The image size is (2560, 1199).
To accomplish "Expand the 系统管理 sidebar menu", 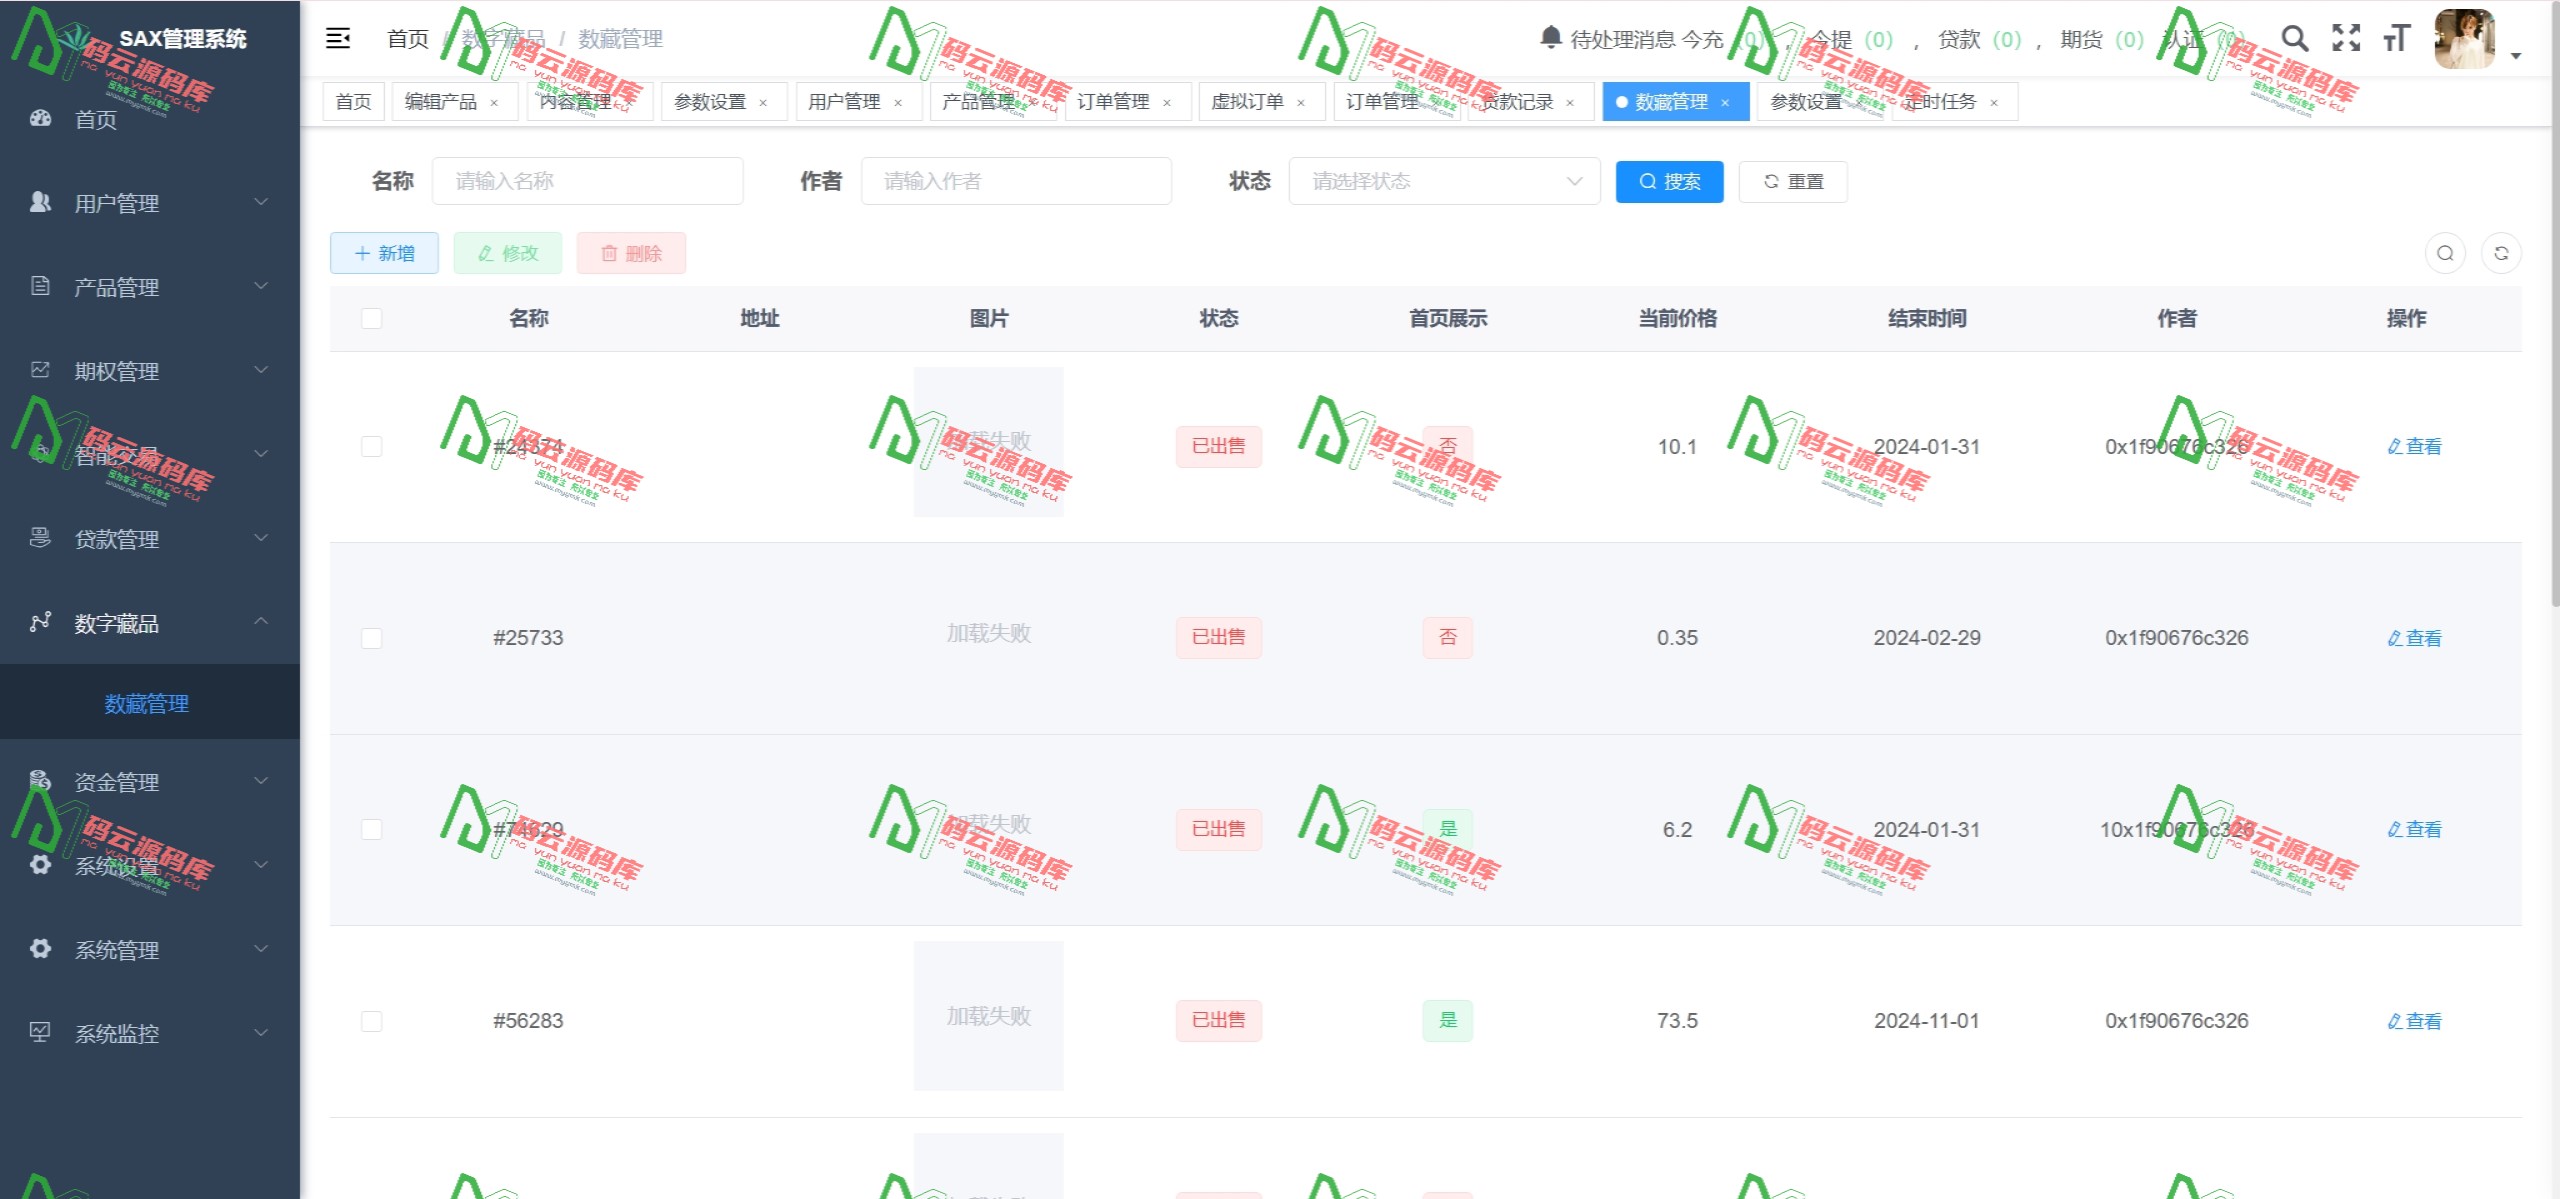I will coord(150,949).
